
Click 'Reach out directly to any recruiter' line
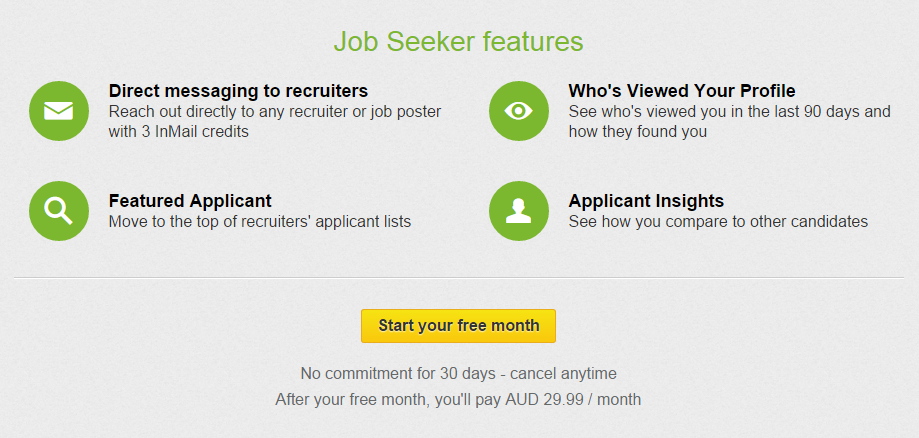tap(275, 111)
